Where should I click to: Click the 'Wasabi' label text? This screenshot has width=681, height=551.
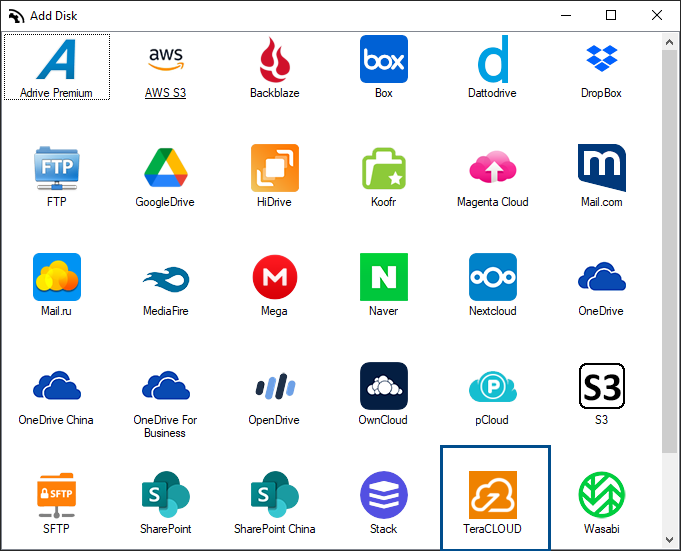coord(602,529)
